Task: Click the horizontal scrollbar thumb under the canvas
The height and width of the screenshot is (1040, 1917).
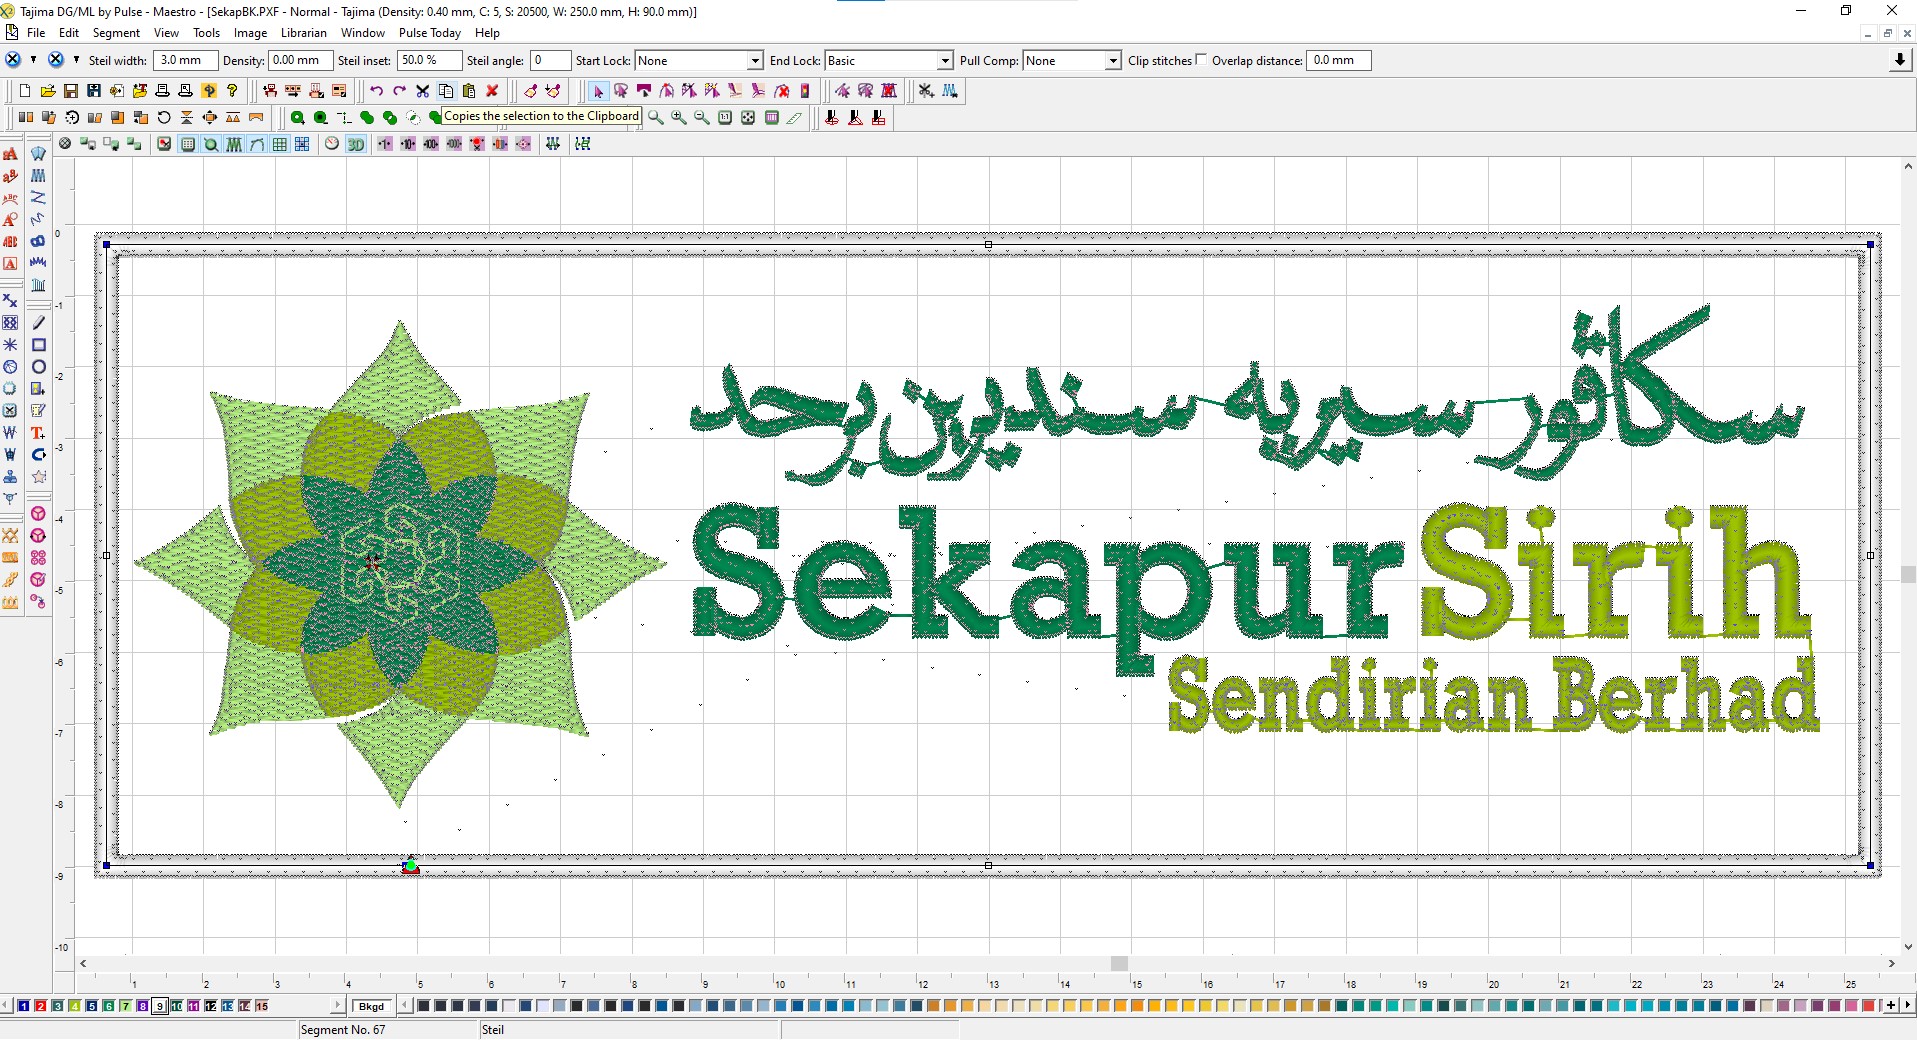Action: click(1119, 963)
